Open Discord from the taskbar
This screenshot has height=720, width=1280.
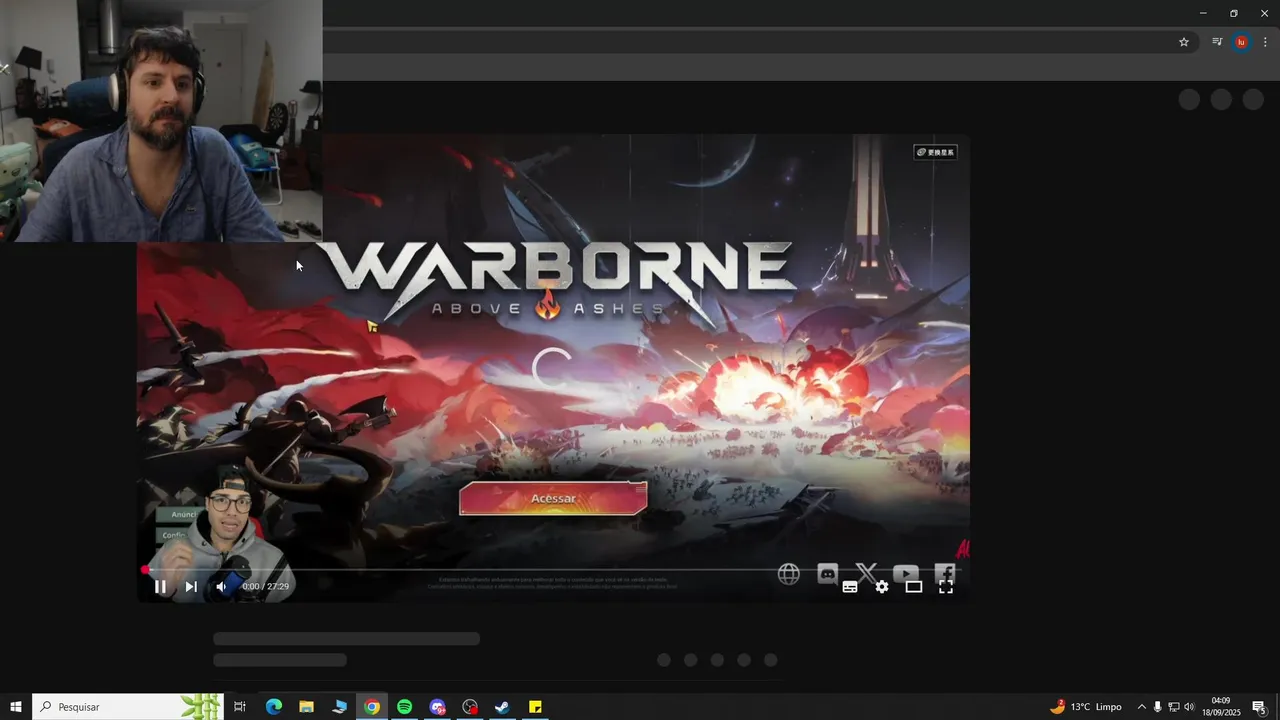click(x=437, y=707)
